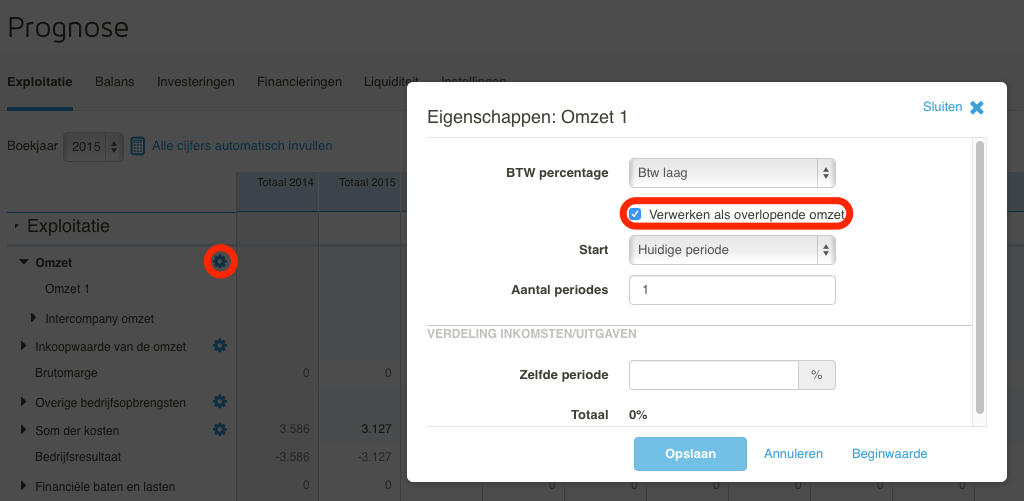
Task: Switch to the Exploitatie tab
Action: (x=40, y=82)
